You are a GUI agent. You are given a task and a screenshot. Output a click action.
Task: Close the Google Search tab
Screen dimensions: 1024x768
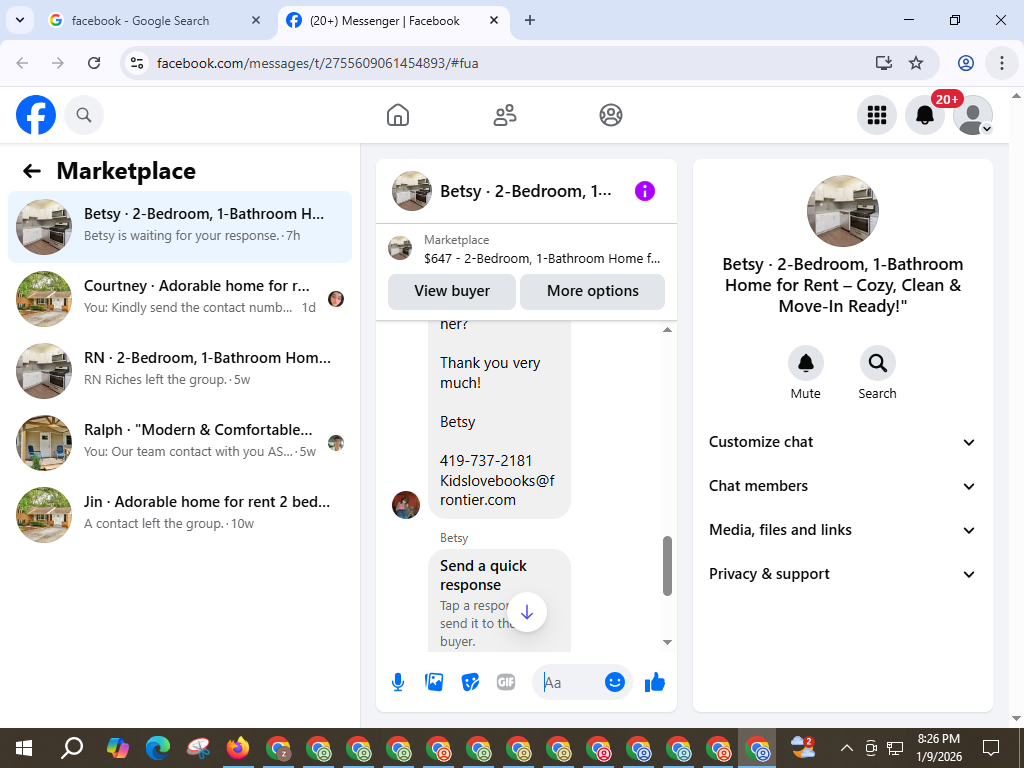tap(256, 21)
